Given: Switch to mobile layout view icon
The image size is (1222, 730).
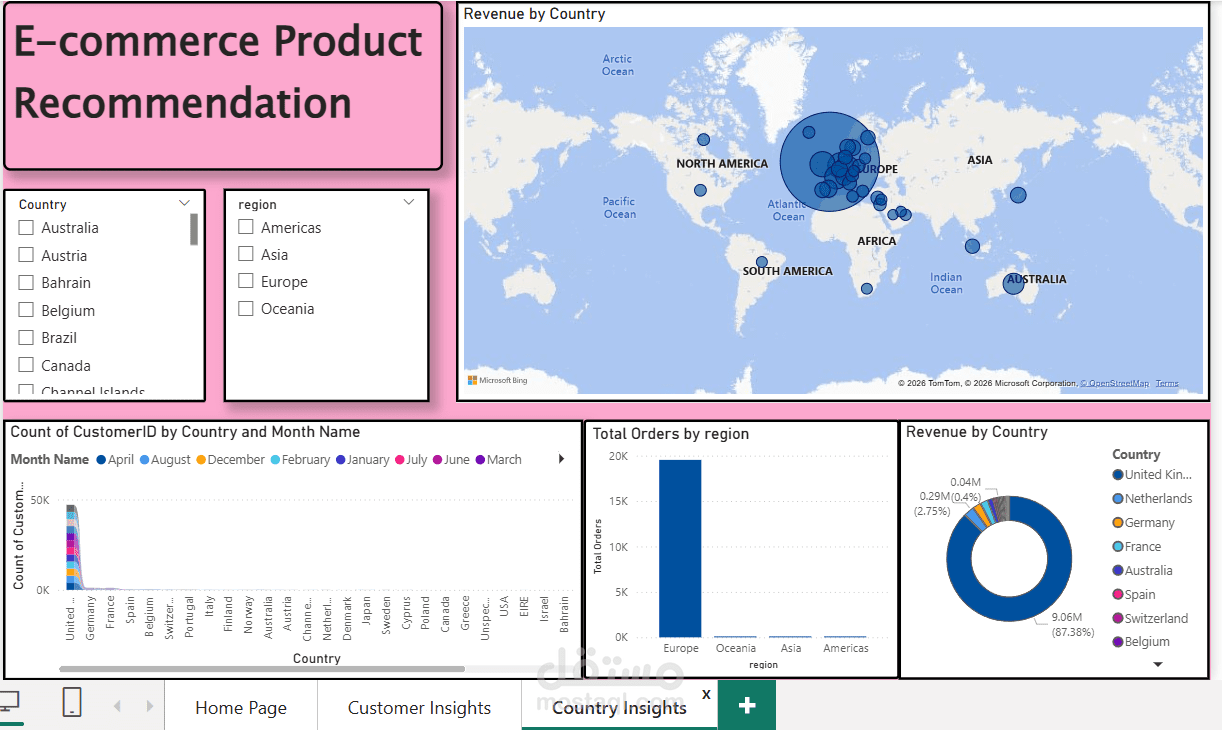Looking at the screenshot, I should 72,702.
